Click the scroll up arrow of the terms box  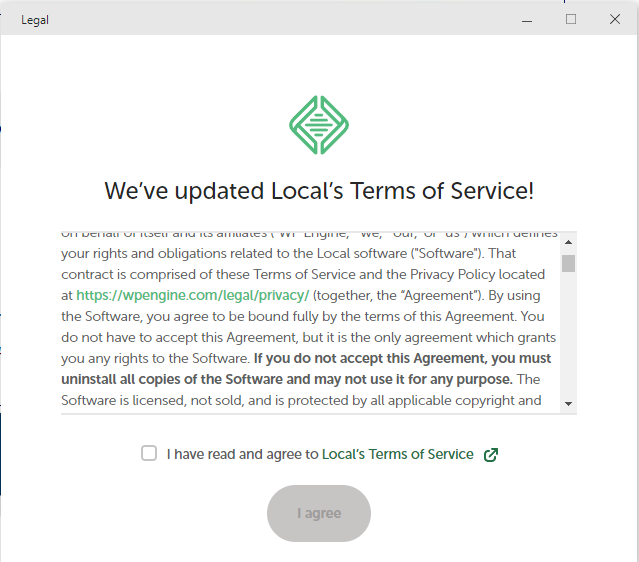pyautogui.click(x=568, y=243)
